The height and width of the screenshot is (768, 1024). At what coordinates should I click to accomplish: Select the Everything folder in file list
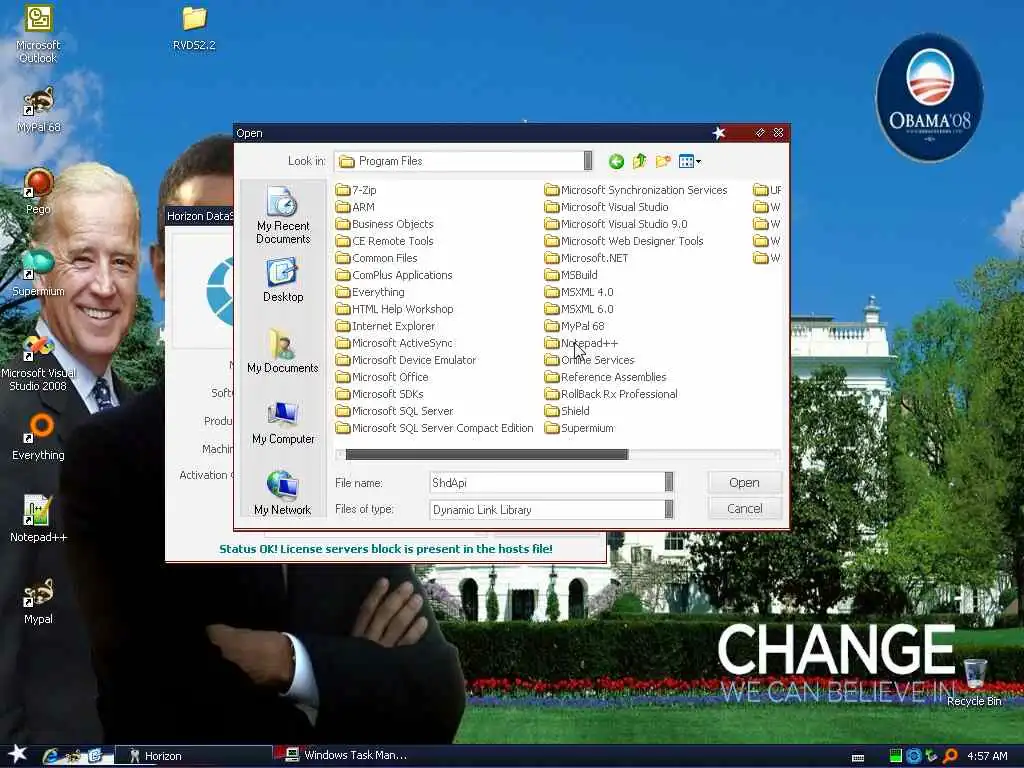370,292
